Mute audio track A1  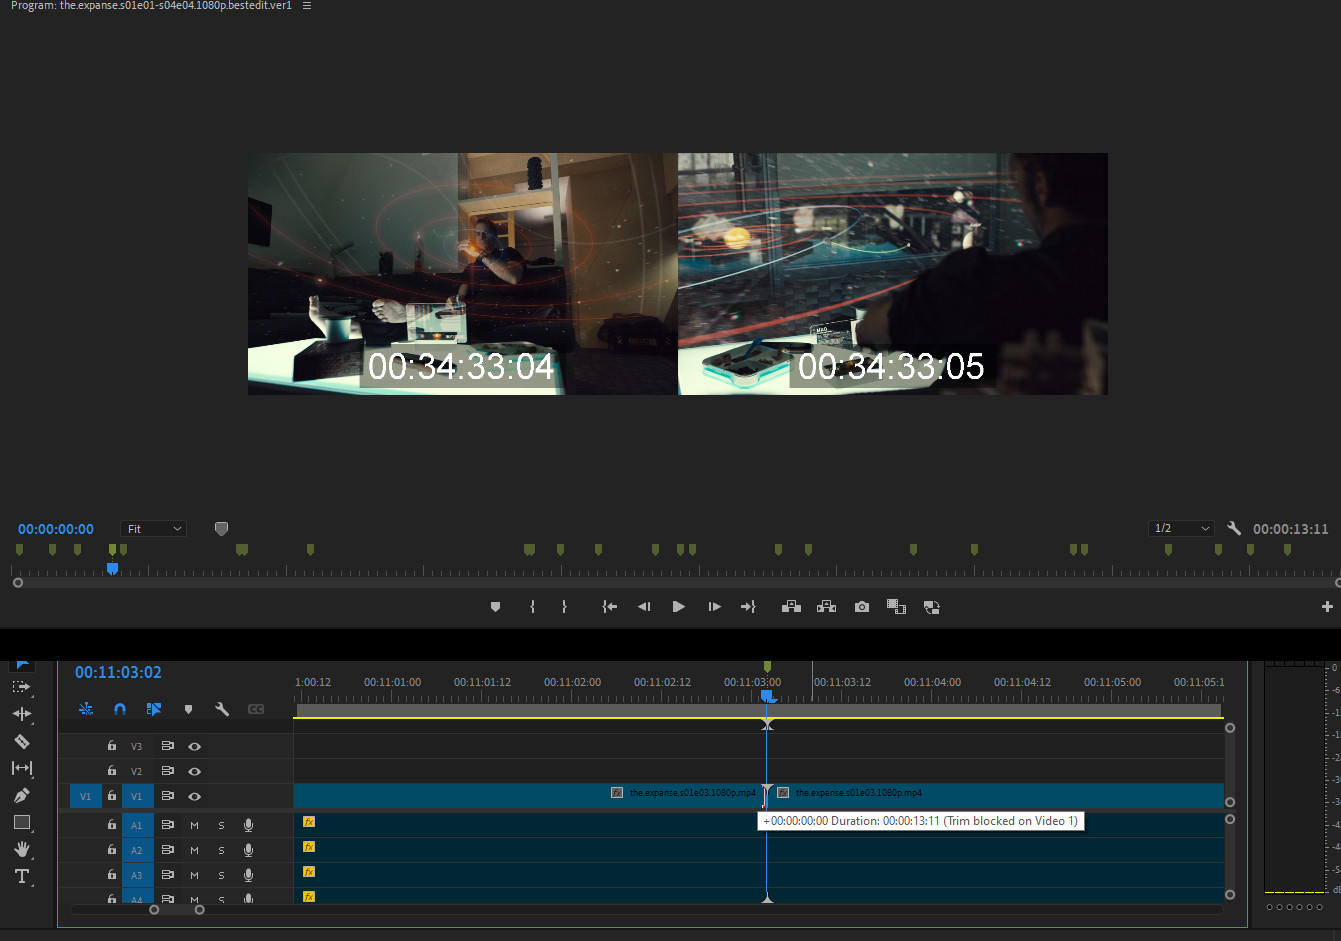(x=195, y=825)
